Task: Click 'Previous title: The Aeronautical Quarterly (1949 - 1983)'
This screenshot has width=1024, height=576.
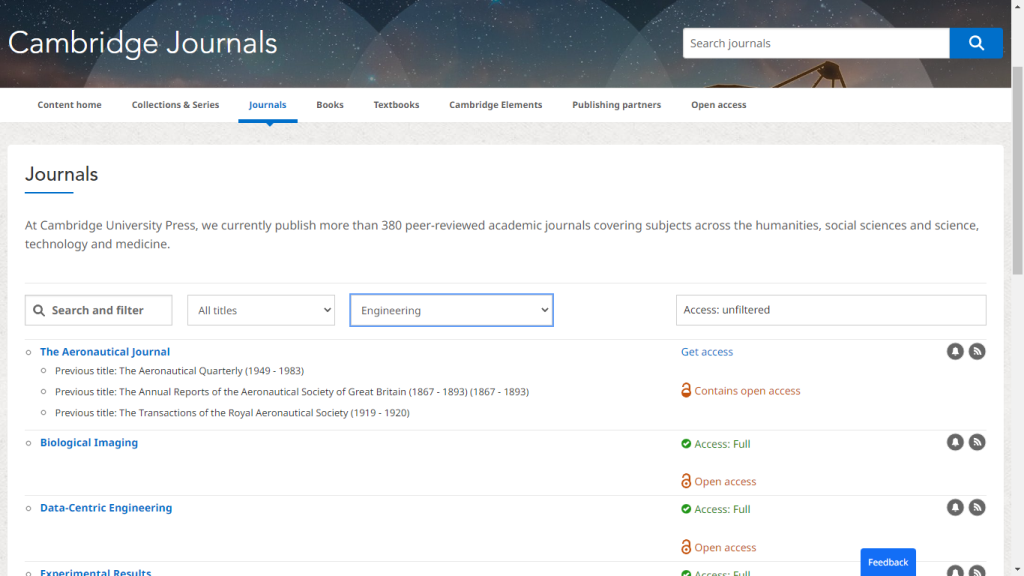Action: tap(180, 371)
